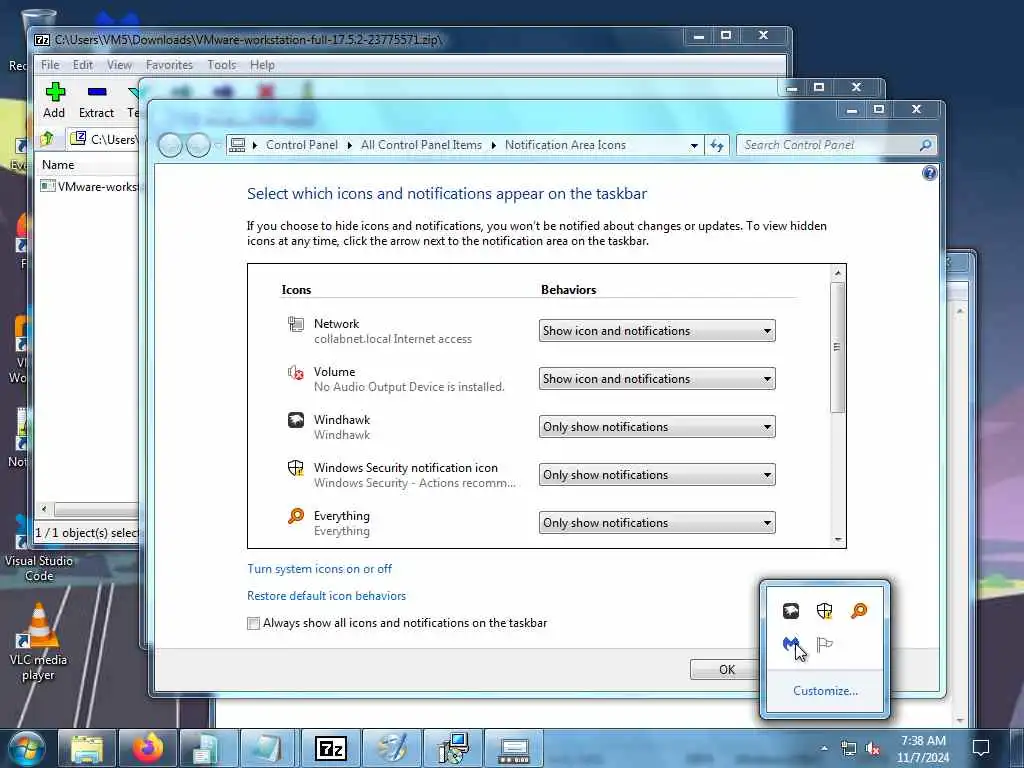Image resolution: width=1024 pixels, height=768 pixels.
Task: Open the View menu in 7-Zip
Action: 119,65
